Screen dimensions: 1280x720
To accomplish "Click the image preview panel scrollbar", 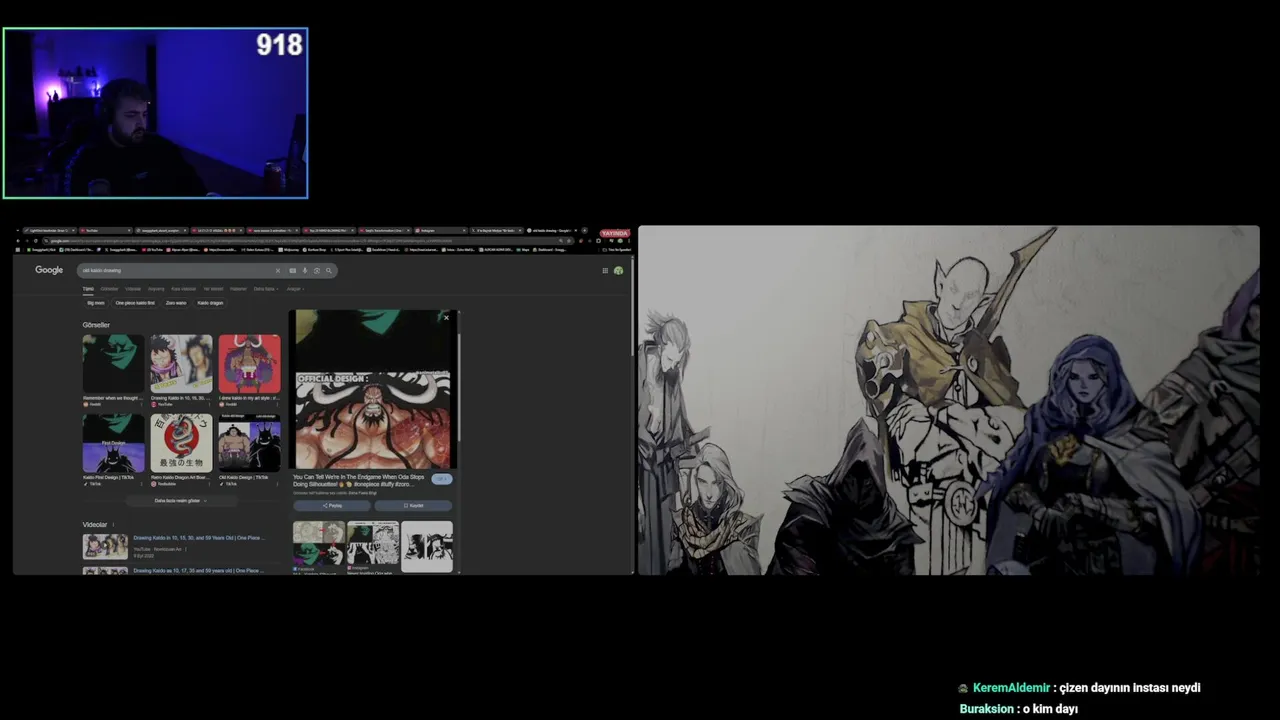I will tap(458, 390).
